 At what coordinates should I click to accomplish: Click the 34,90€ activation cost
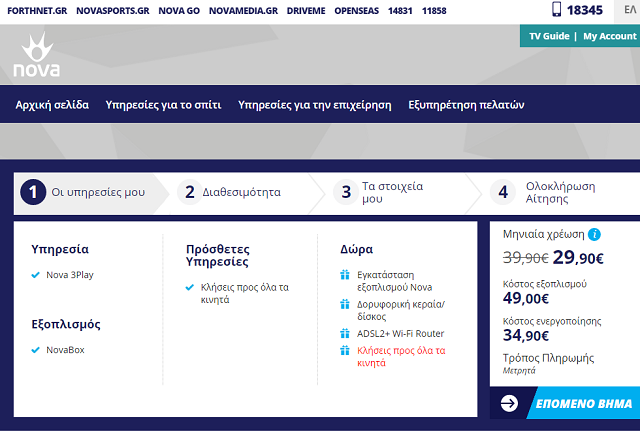(526, 335)
